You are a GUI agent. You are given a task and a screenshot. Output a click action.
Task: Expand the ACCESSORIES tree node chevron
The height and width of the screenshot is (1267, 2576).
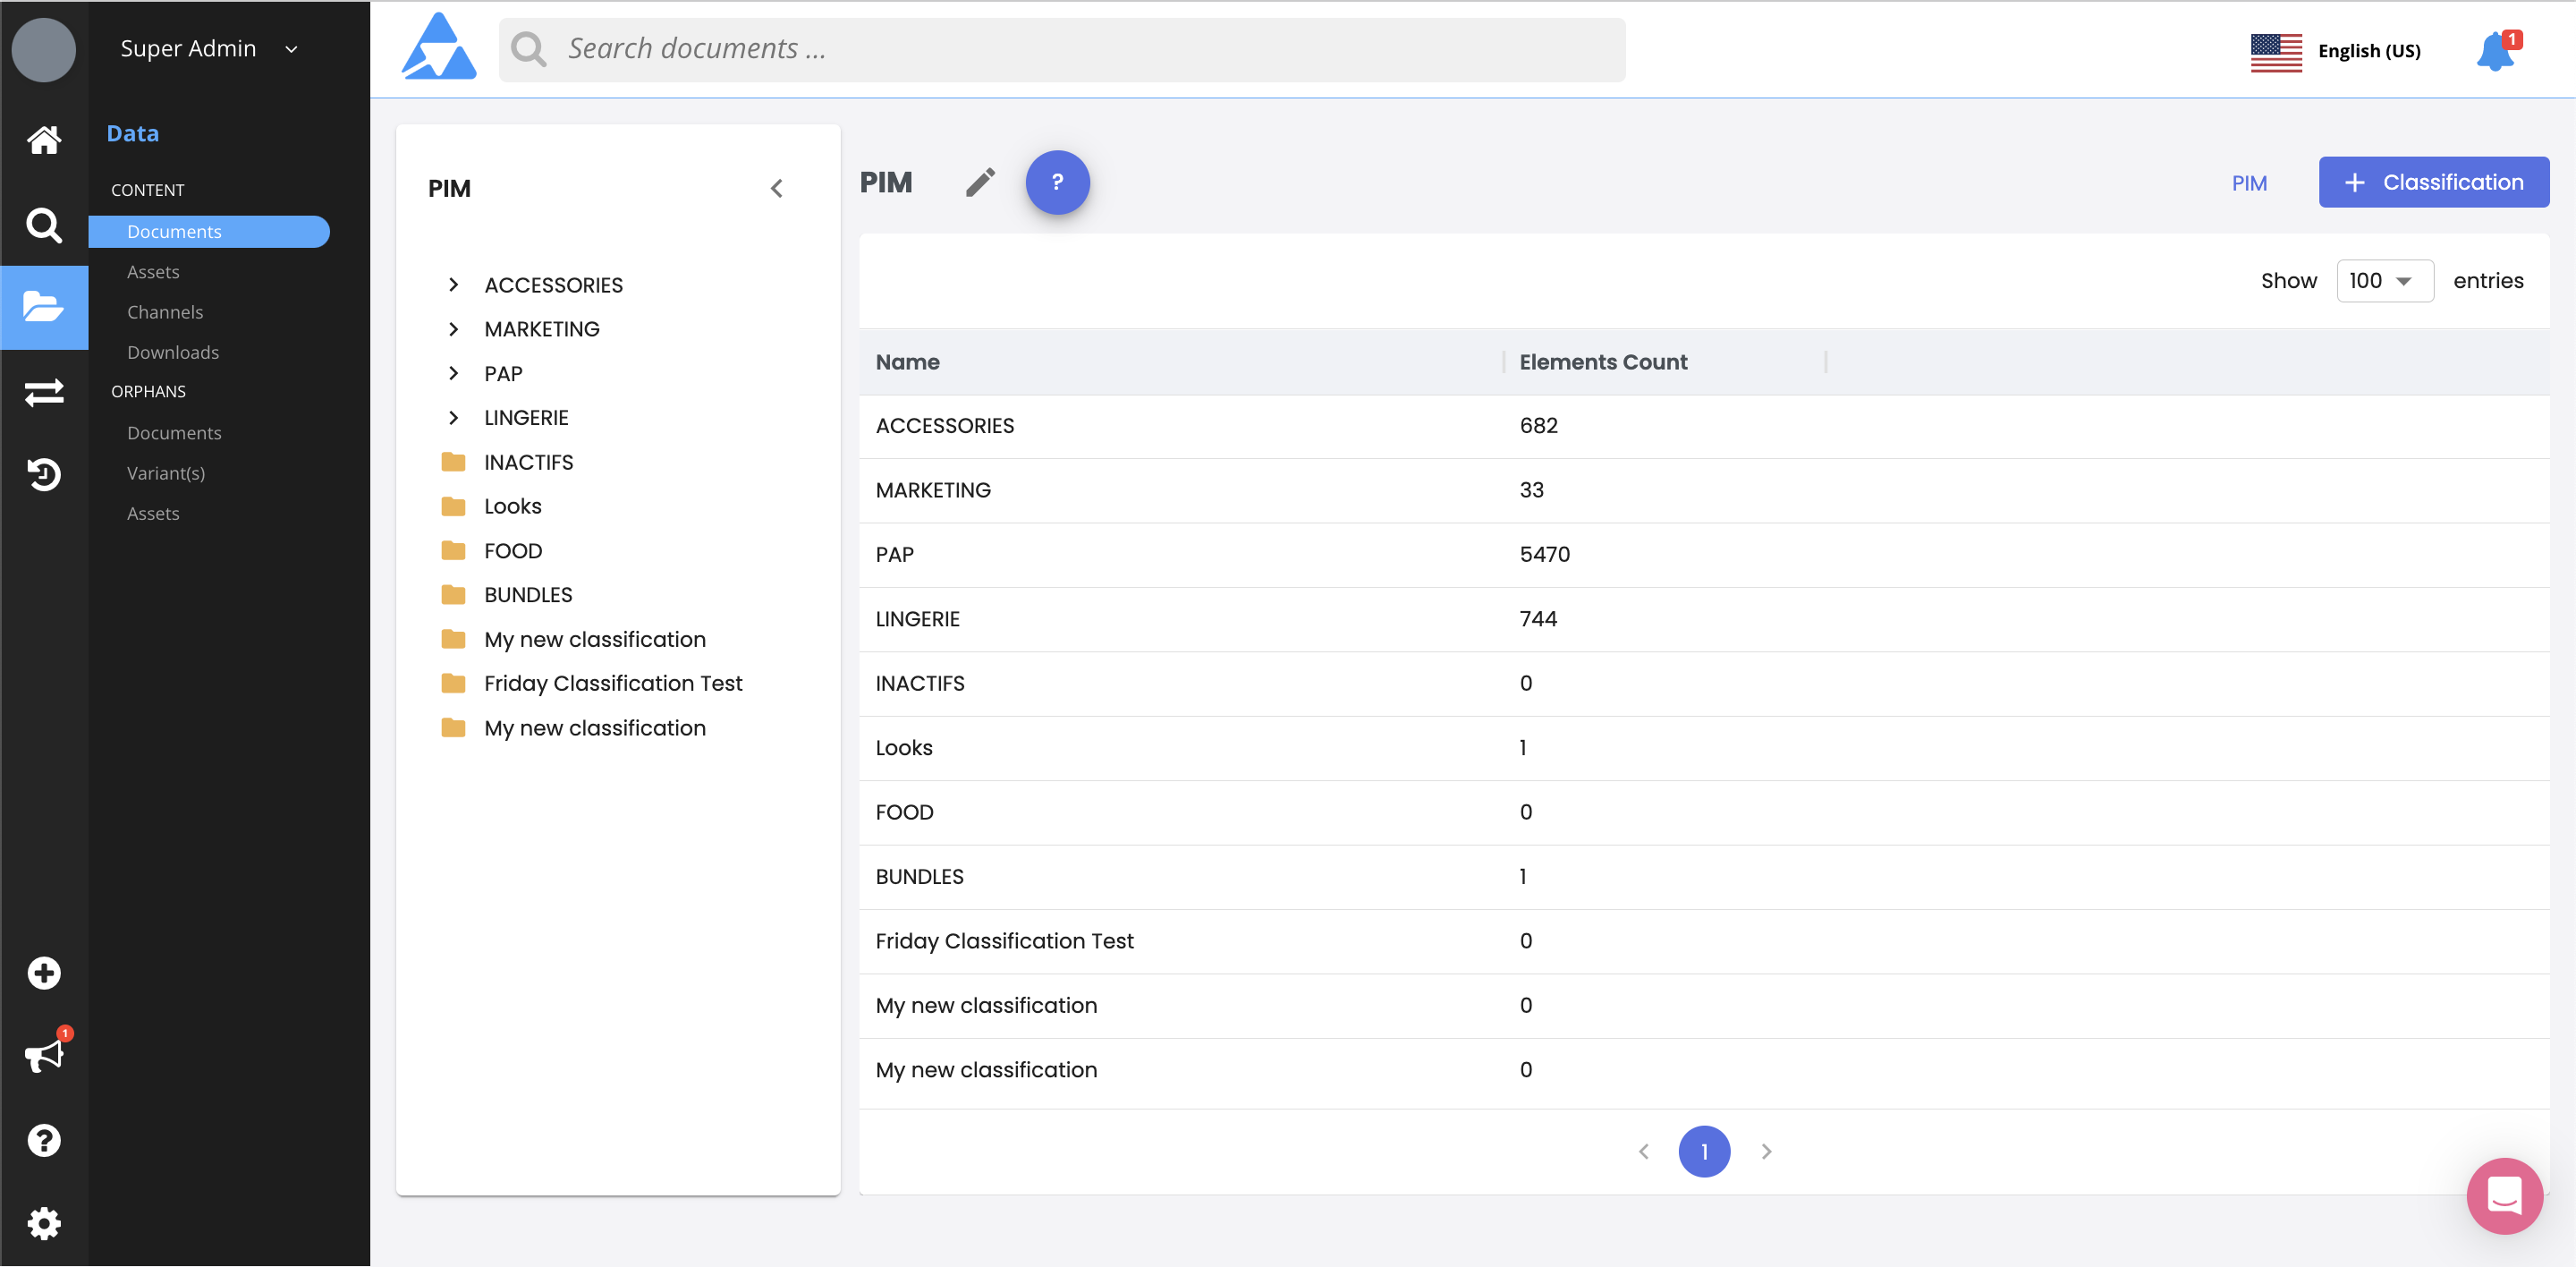[x=453, y=285]
